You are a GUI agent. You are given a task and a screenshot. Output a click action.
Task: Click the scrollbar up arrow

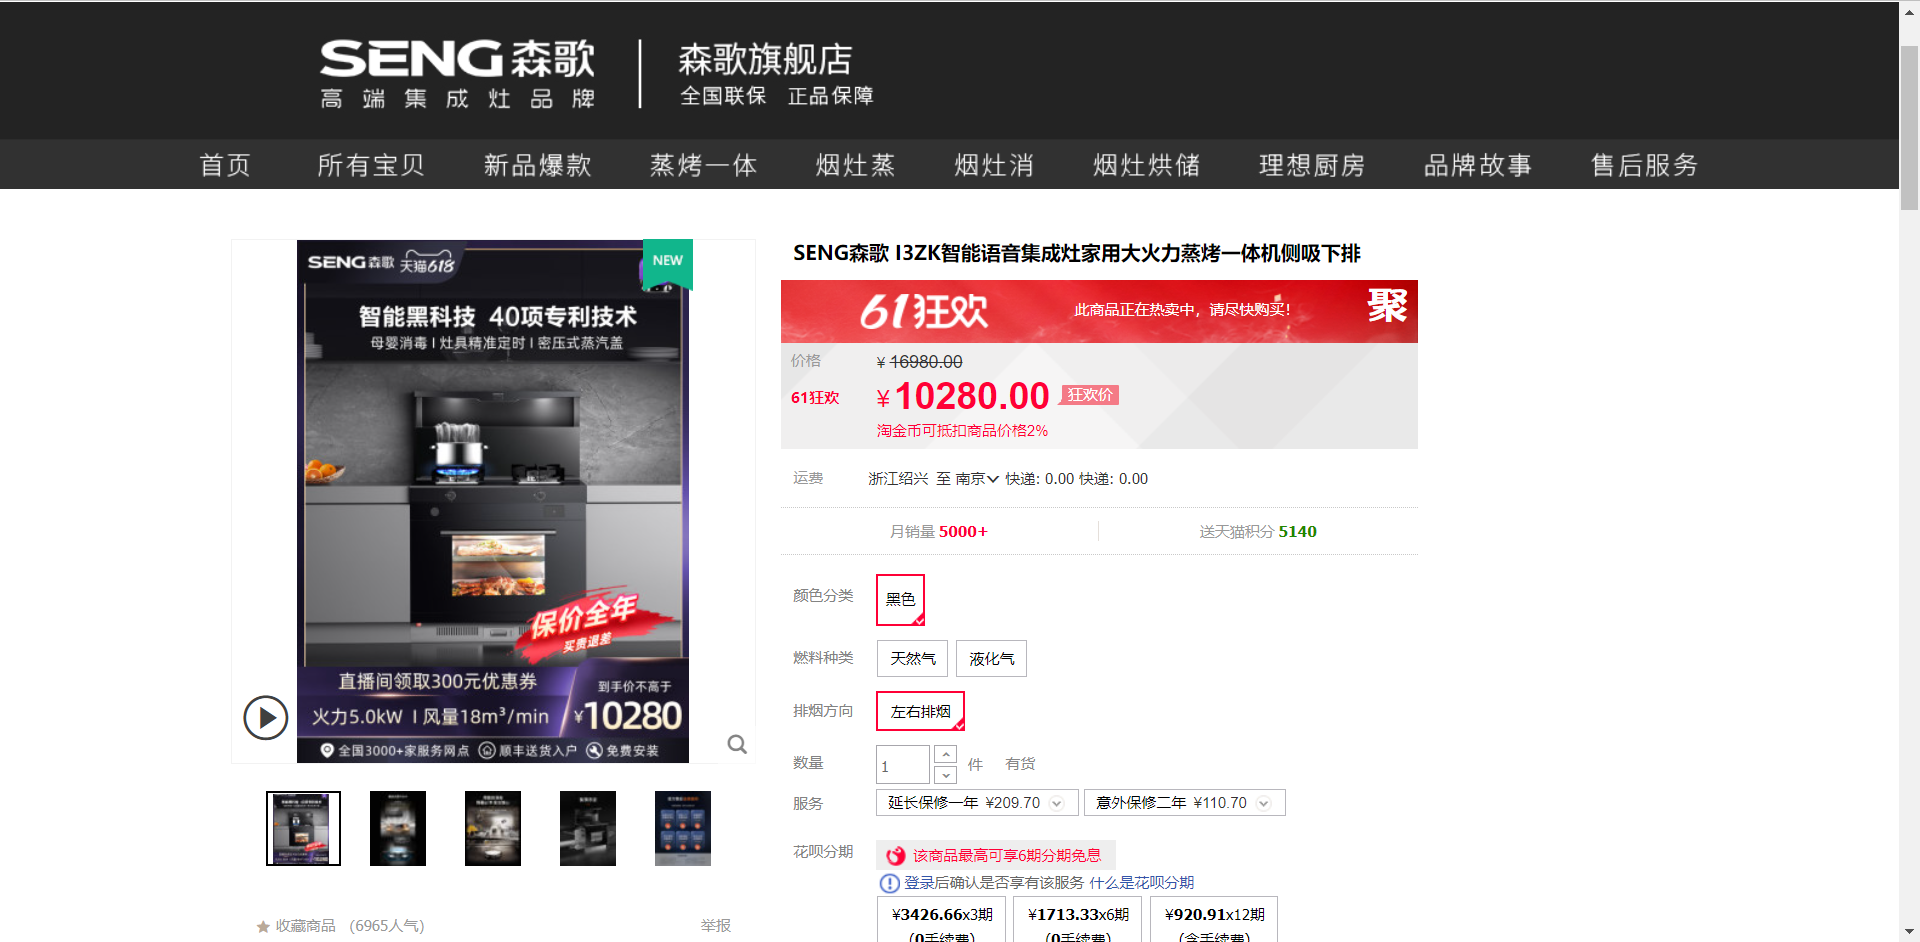[x=1909, y=10]
